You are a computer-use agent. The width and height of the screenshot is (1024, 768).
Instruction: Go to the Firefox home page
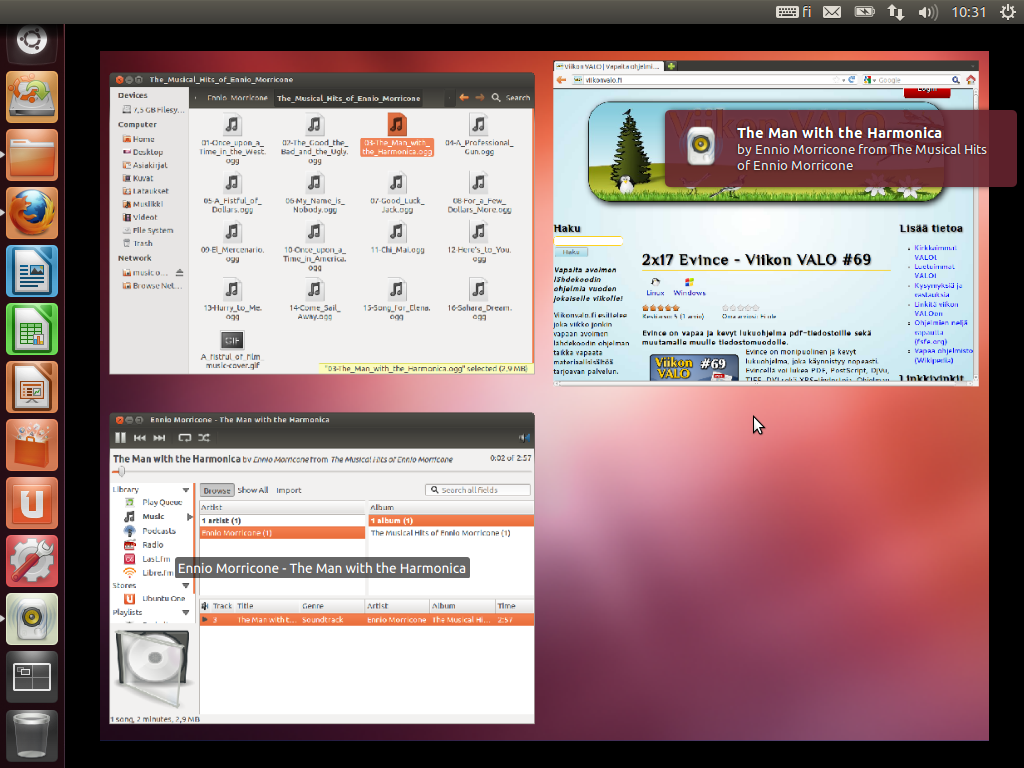click(x=971, y=80)
